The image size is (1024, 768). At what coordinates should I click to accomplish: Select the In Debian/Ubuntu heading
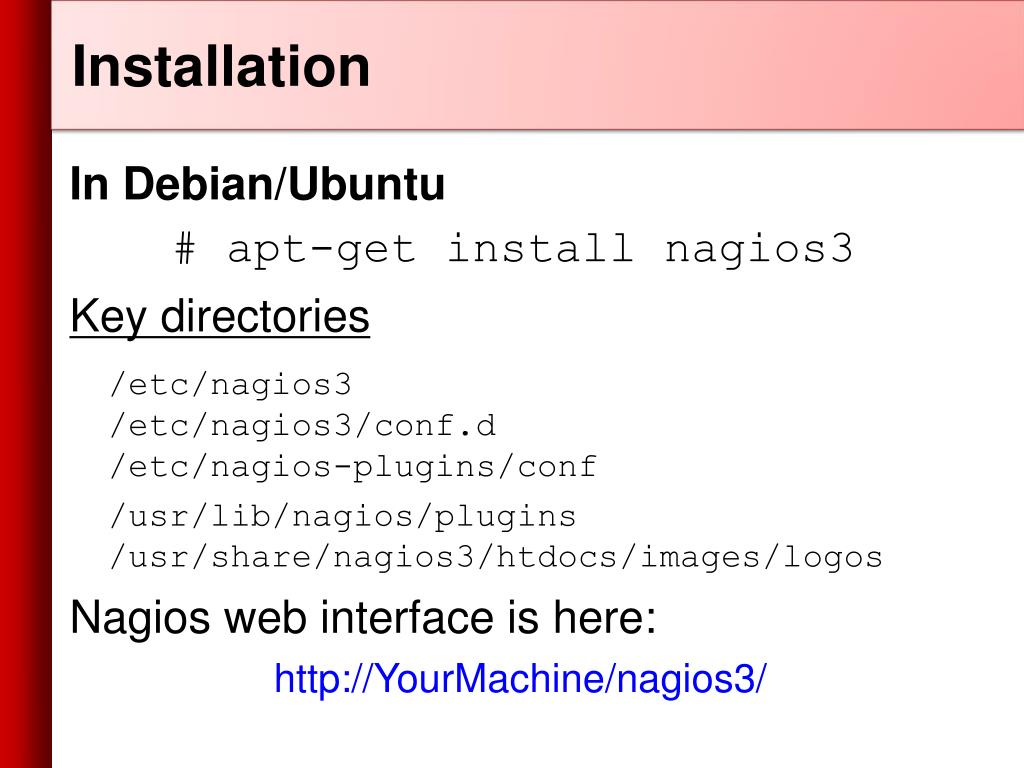[257, 184]
